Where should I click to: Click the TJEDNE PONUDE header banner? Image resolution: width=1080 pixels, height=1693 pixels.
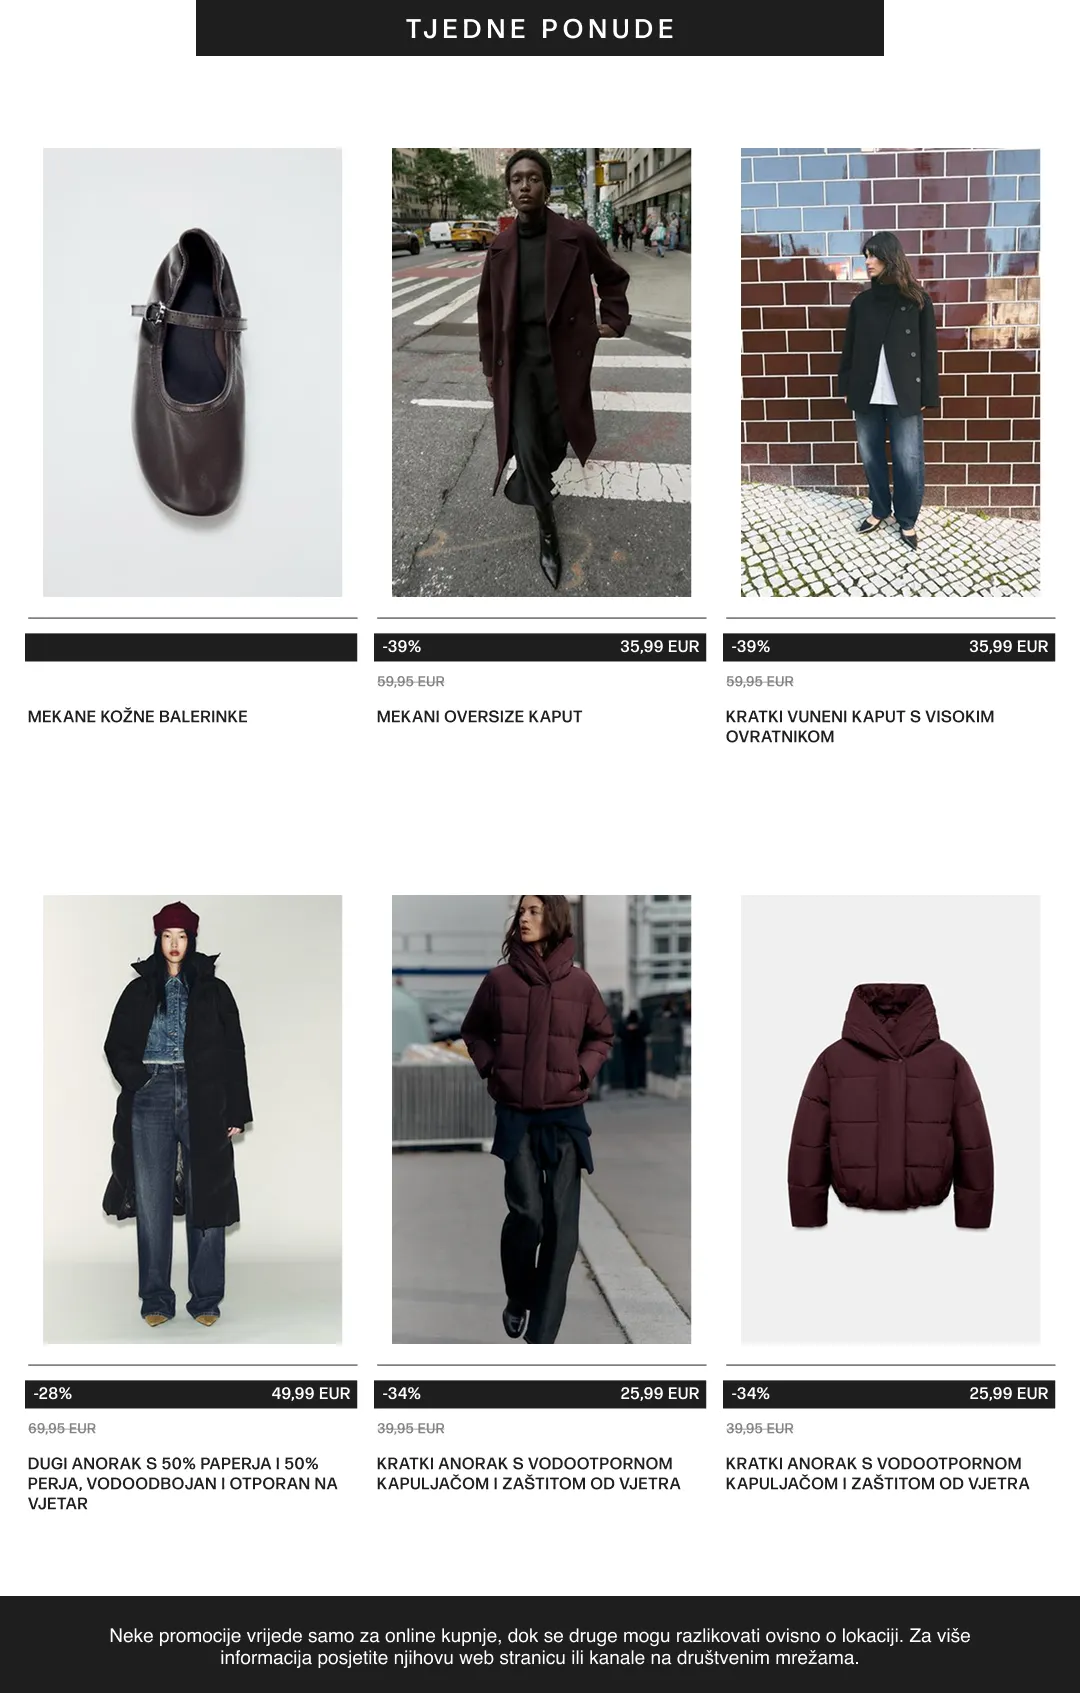click(540, 28)
